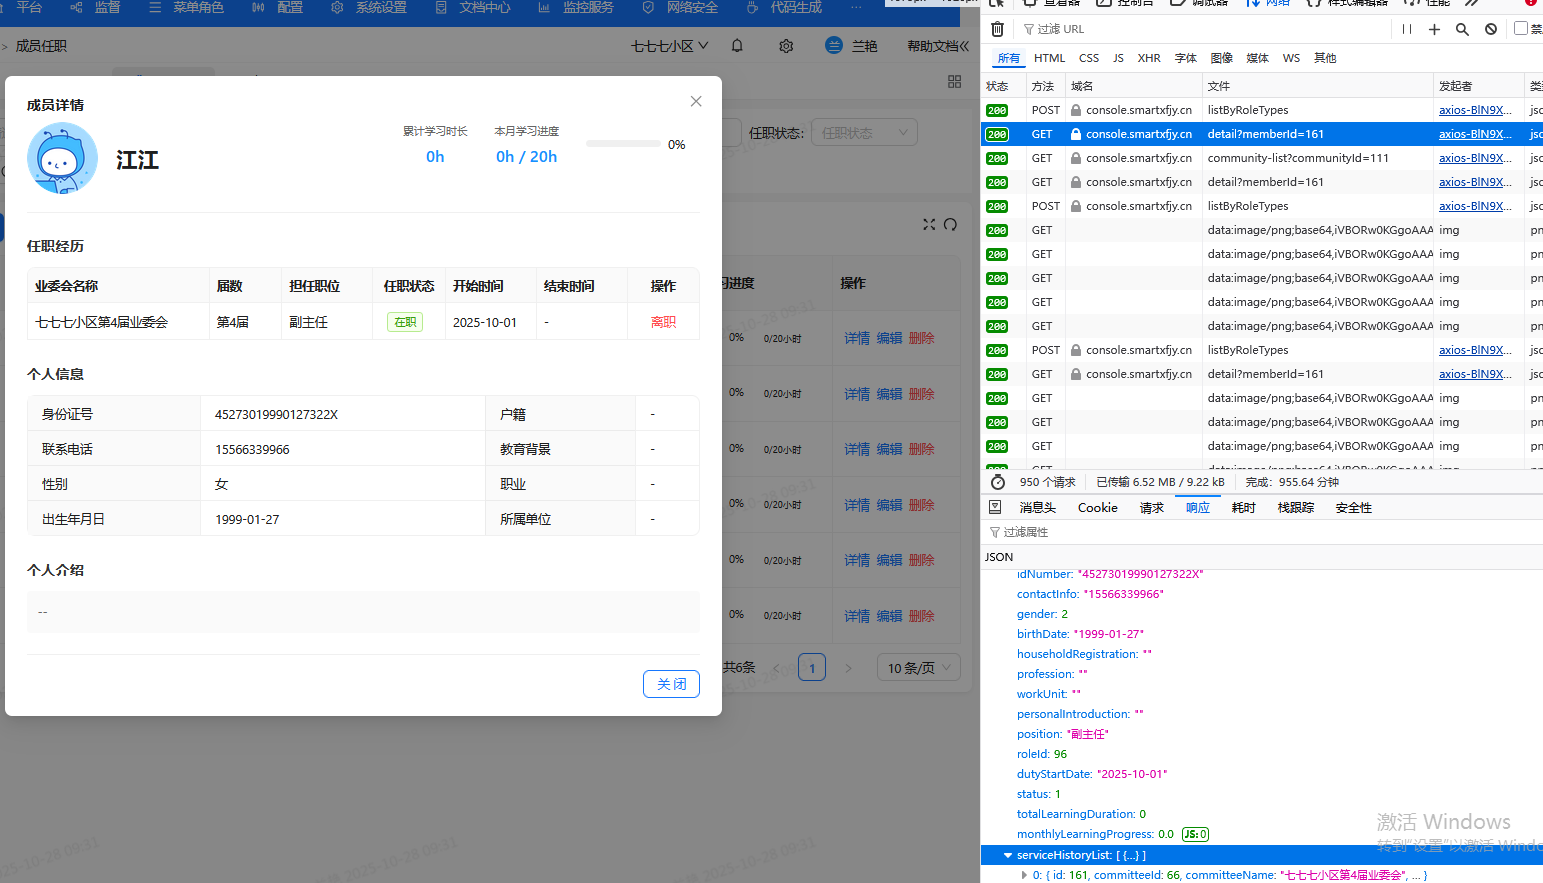Collapse the serviceHistoryList JSON node

click(1008, 855)
